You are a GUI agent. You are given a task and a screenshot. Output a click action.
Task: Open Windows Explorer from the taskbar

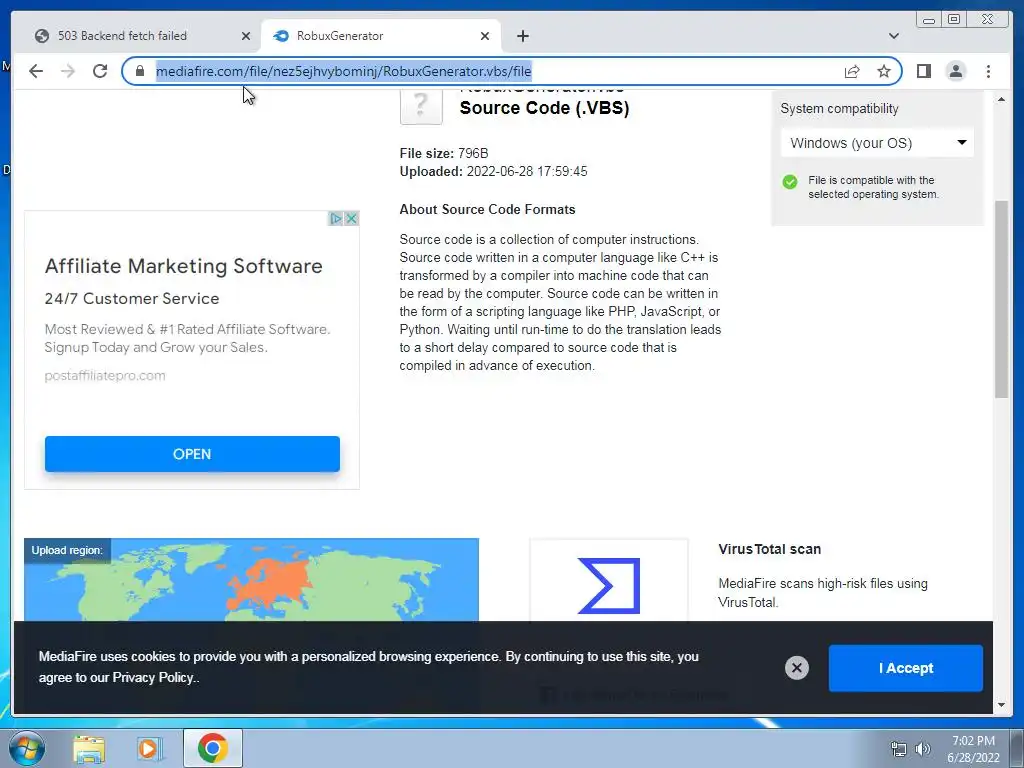tap(88, 748)
